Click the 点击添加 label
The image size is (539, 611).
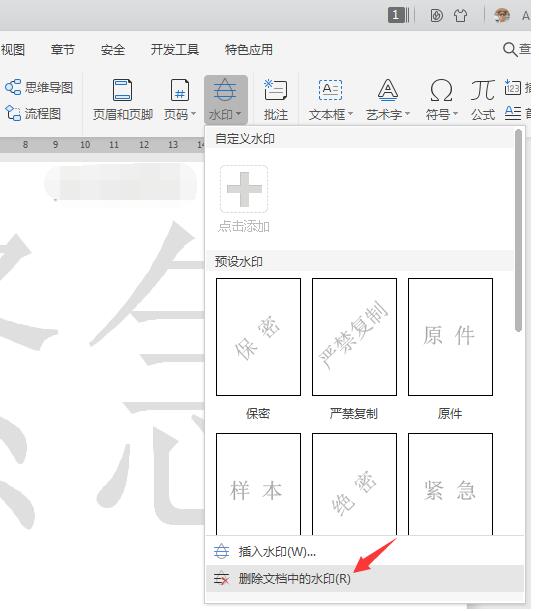click(x=244, y=226)
